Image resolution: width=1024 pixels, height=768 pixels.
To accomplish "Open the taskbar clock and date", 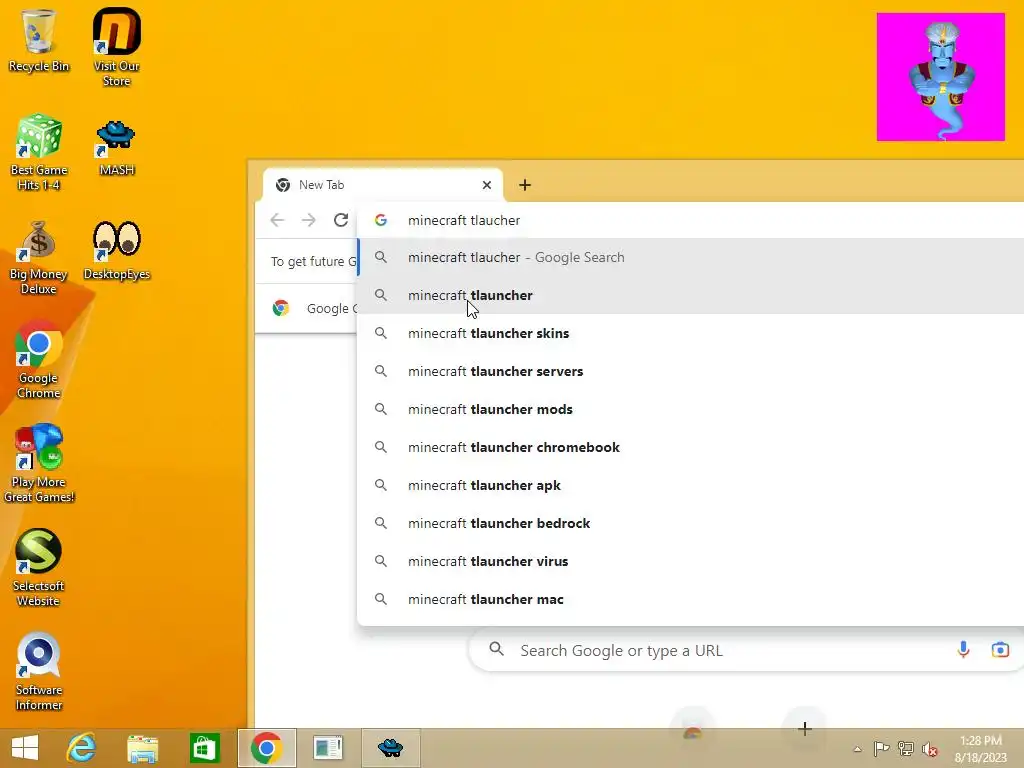I will pyautogui.click(x=980, y=748).
